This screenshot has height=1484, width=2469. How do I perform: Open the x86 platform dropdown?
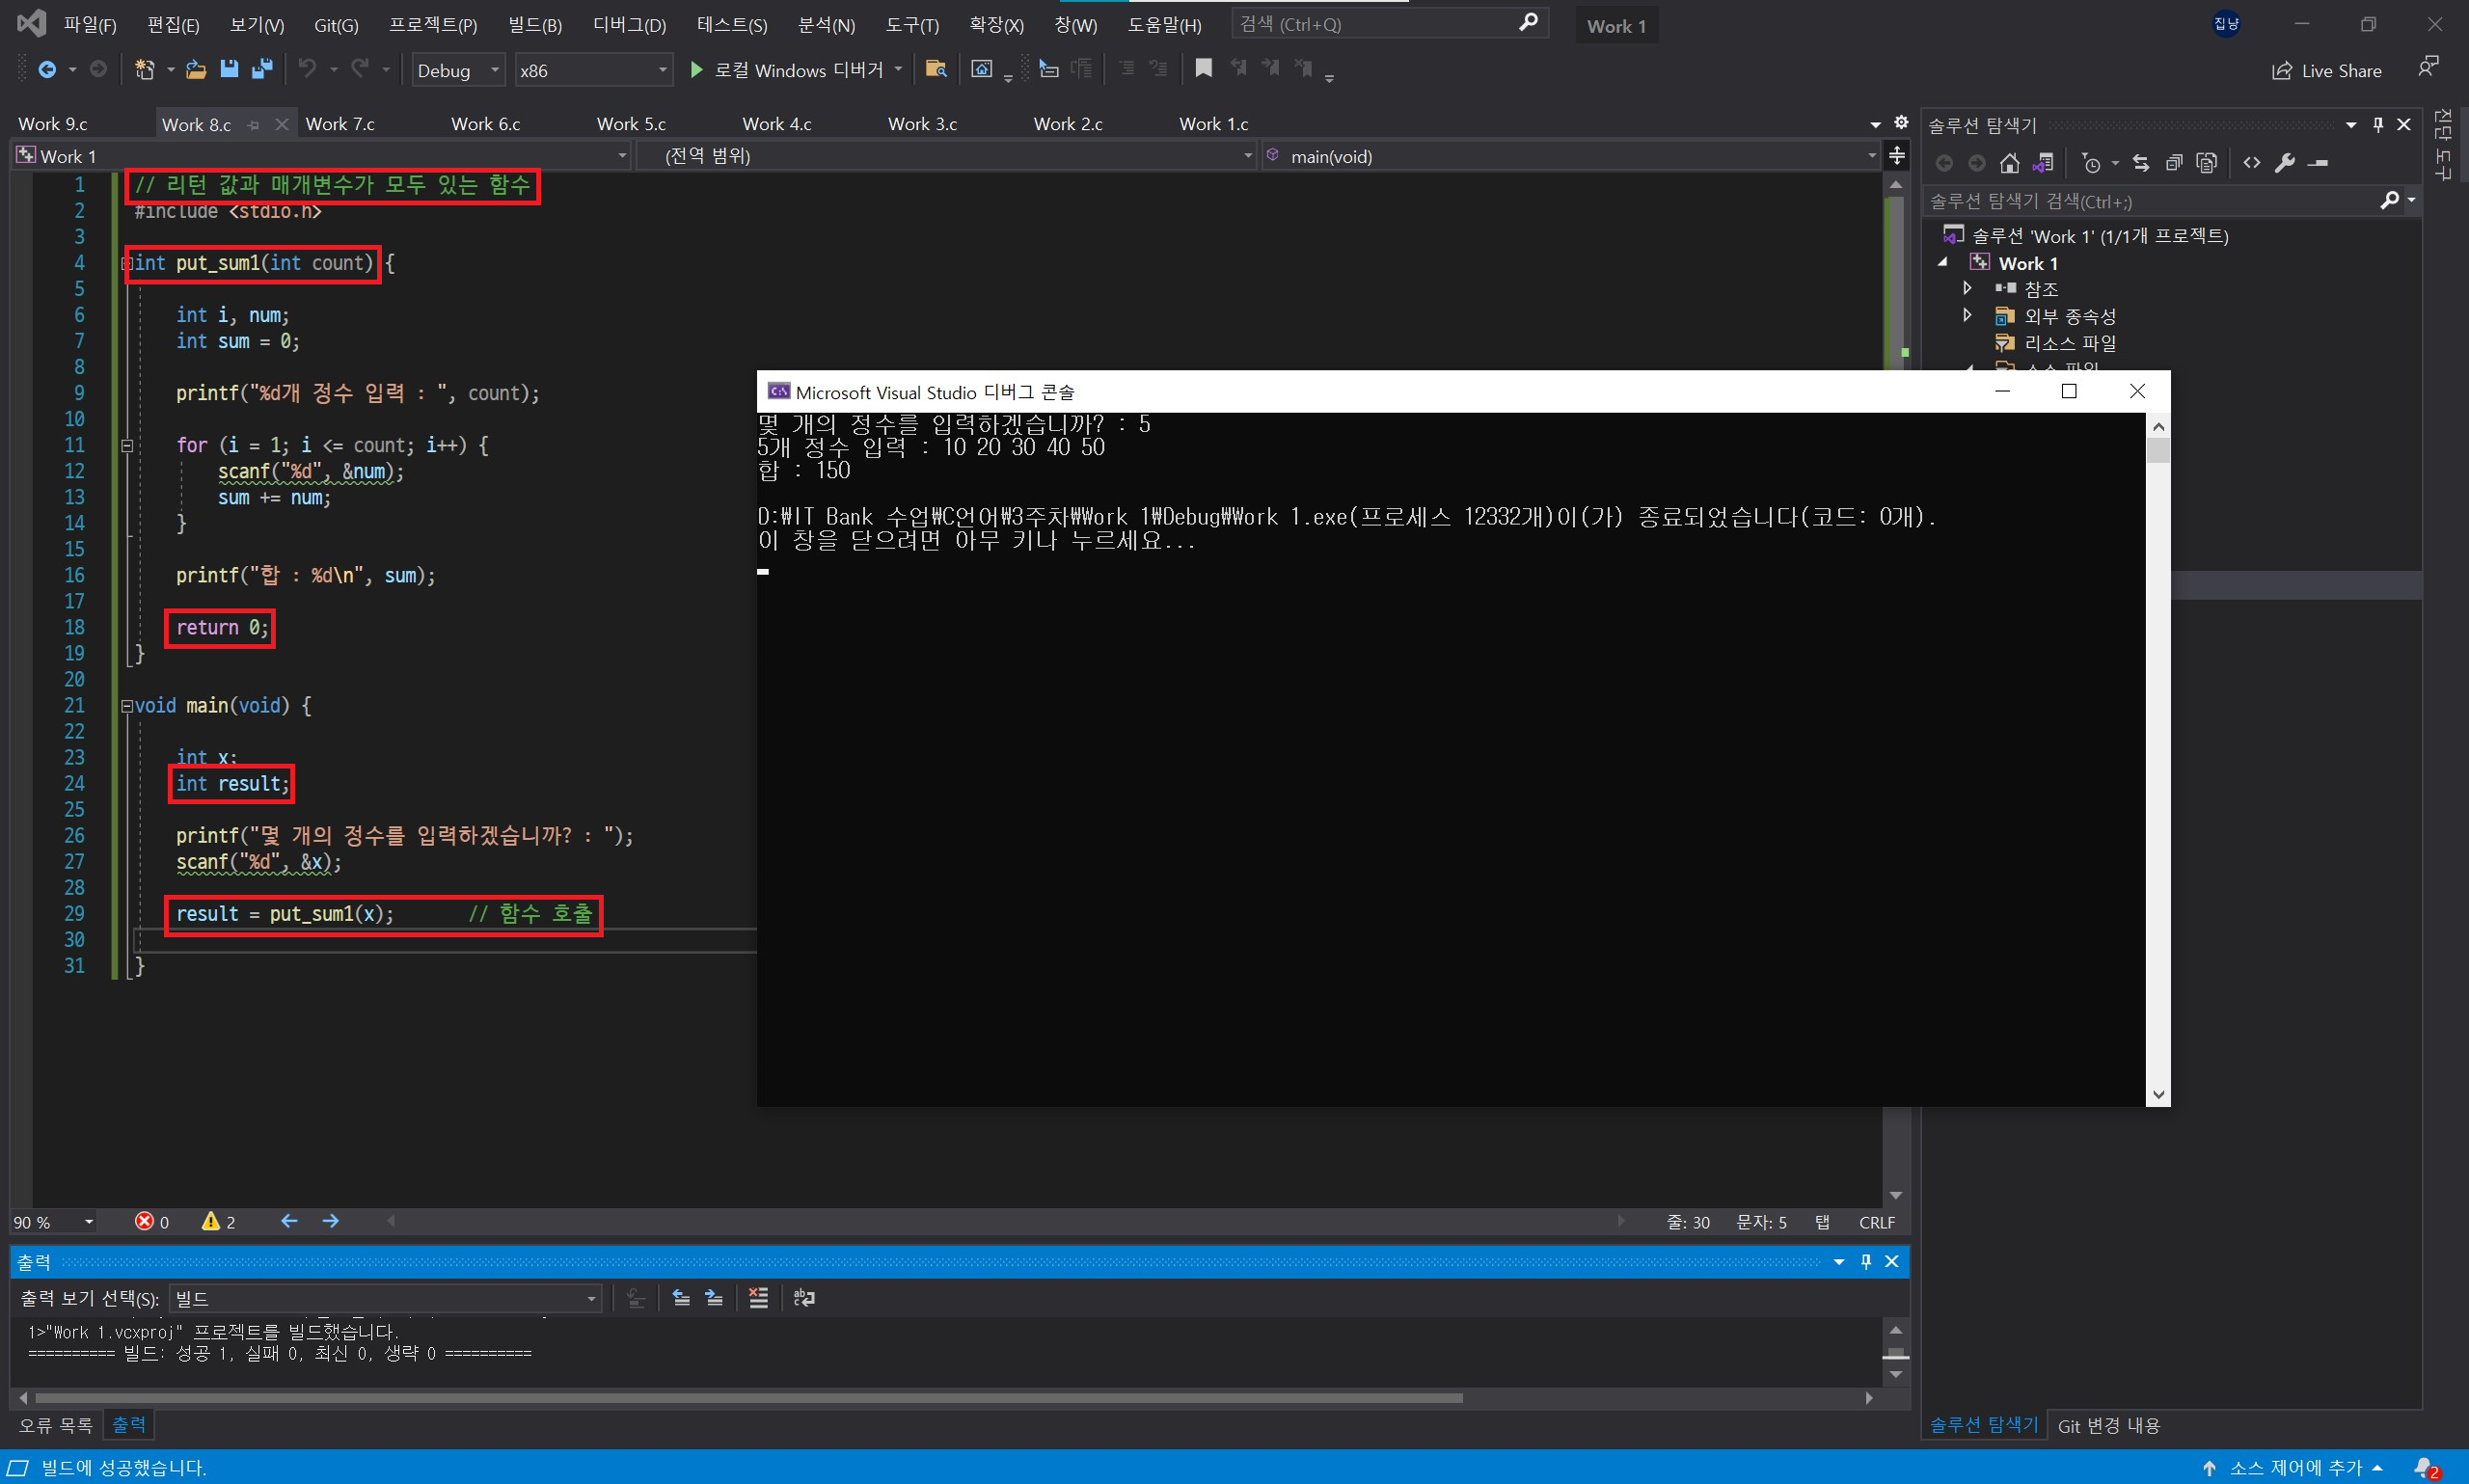(x=593, y=70)
